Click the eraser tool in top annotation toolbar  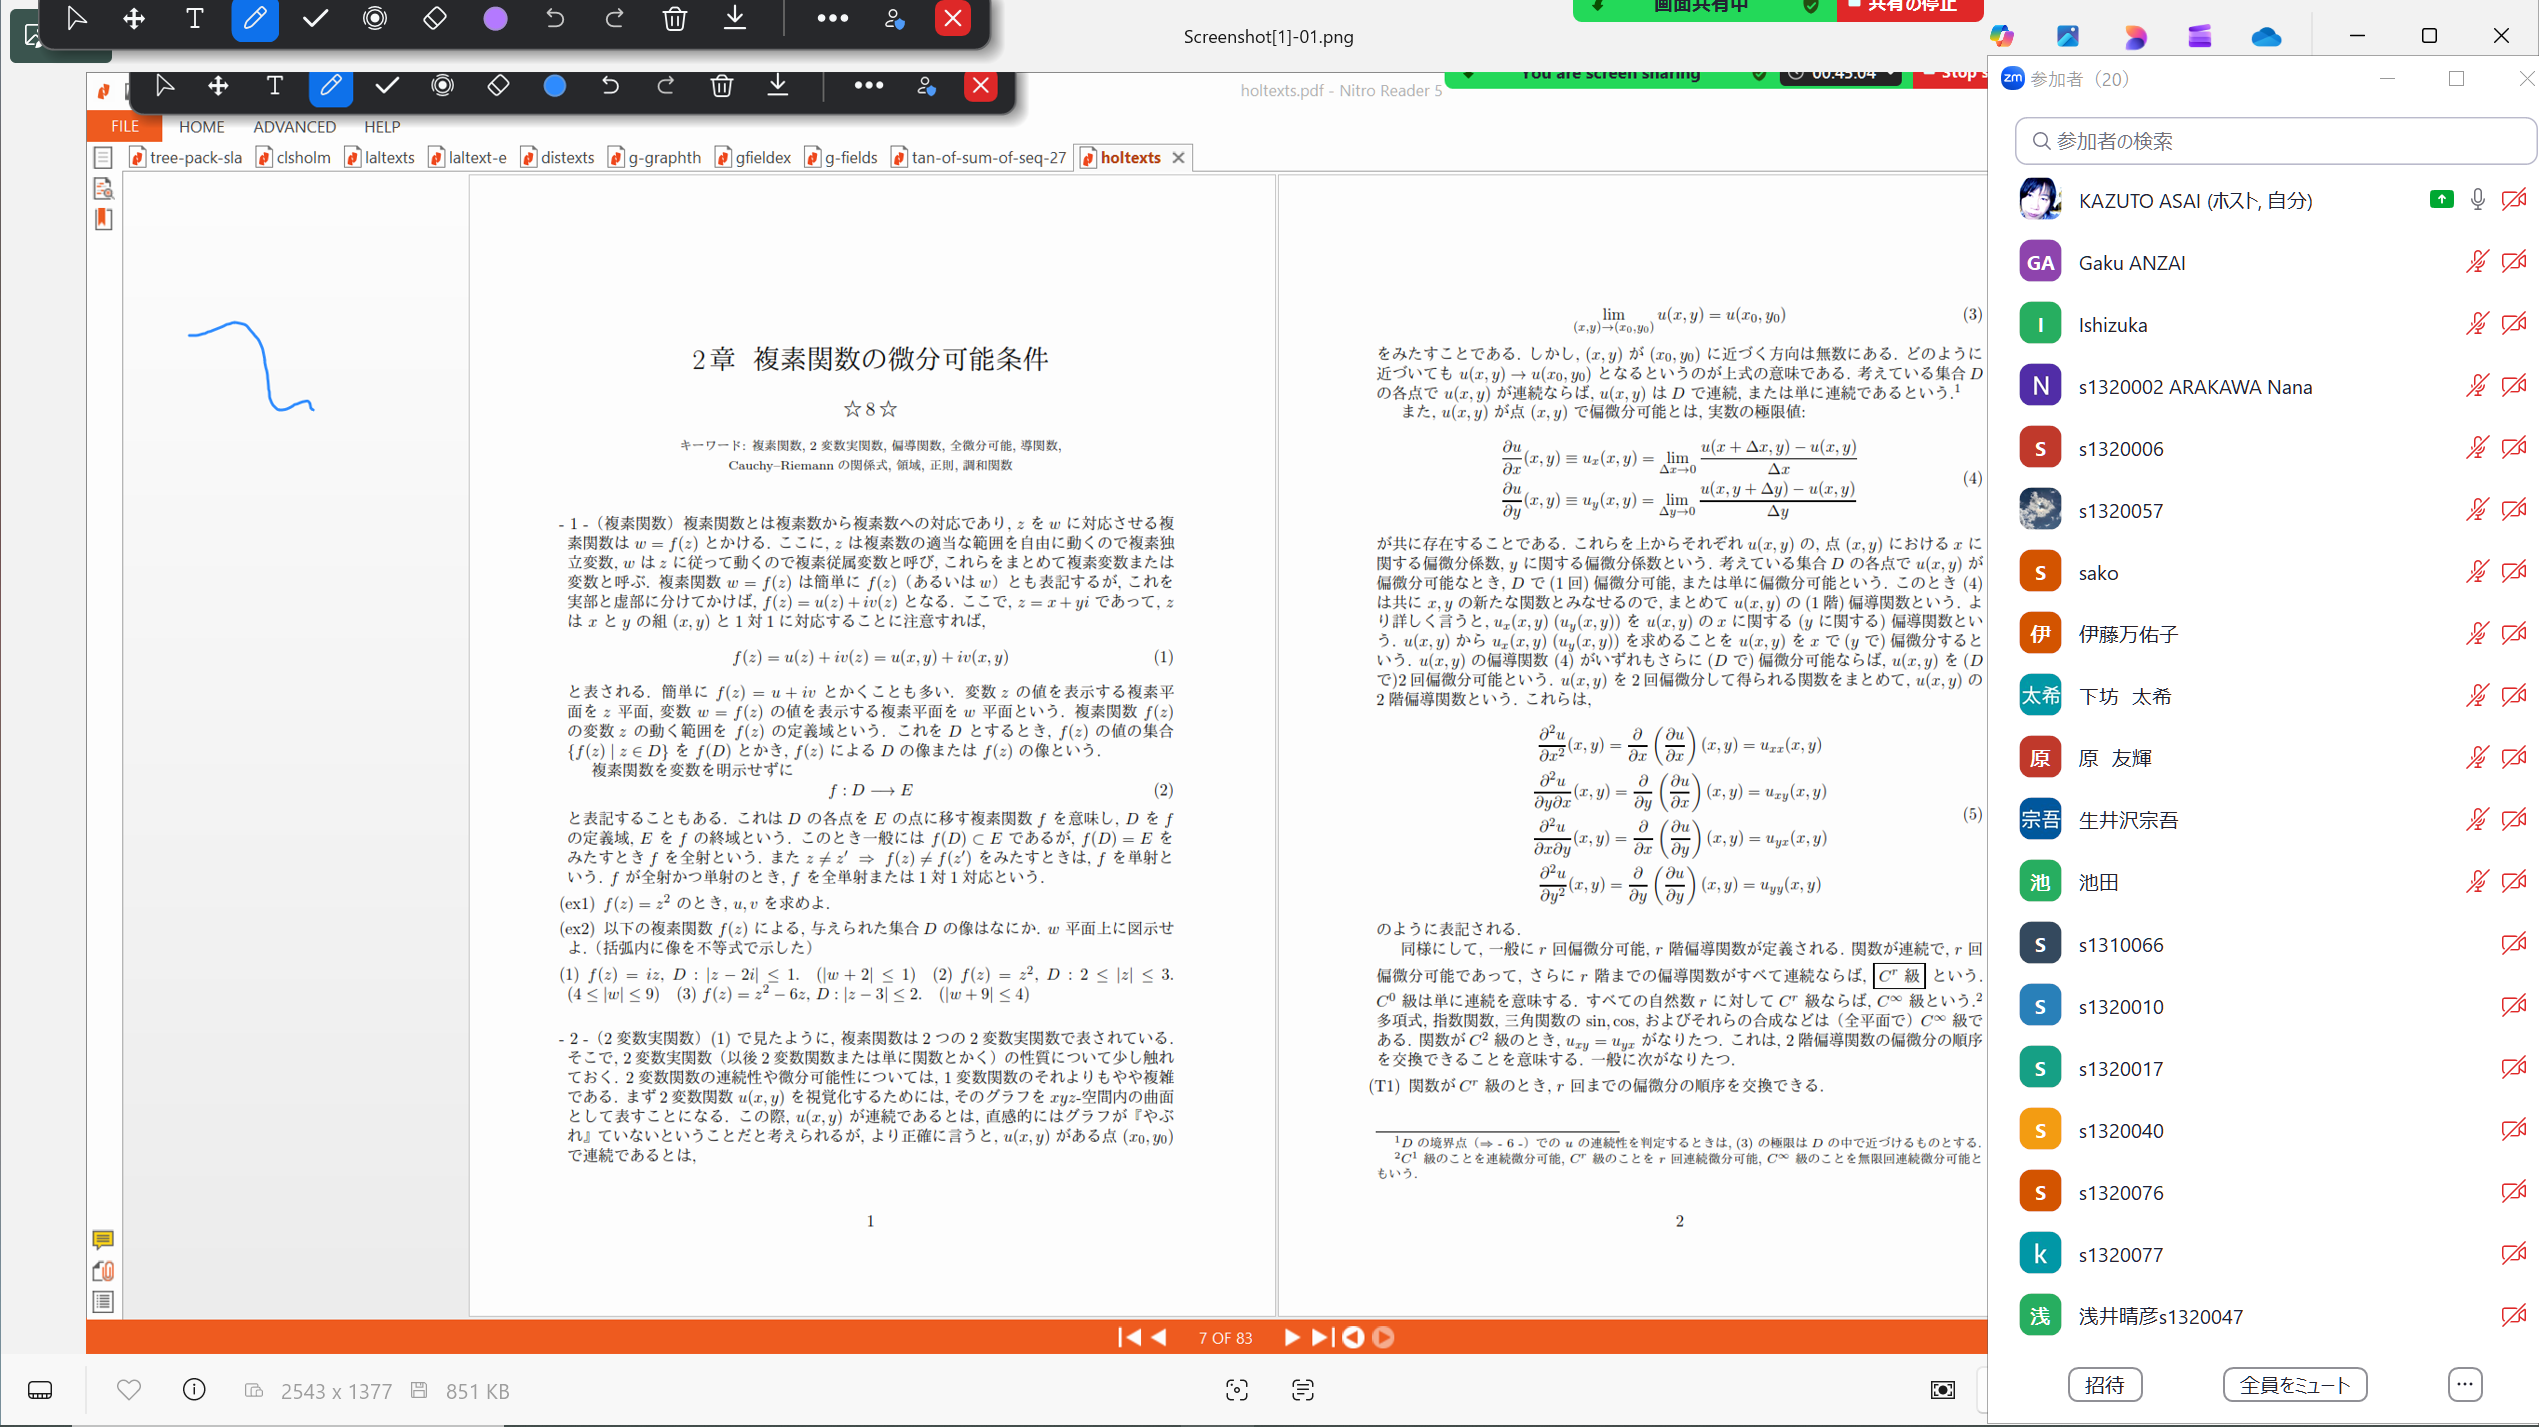(435, 18)
